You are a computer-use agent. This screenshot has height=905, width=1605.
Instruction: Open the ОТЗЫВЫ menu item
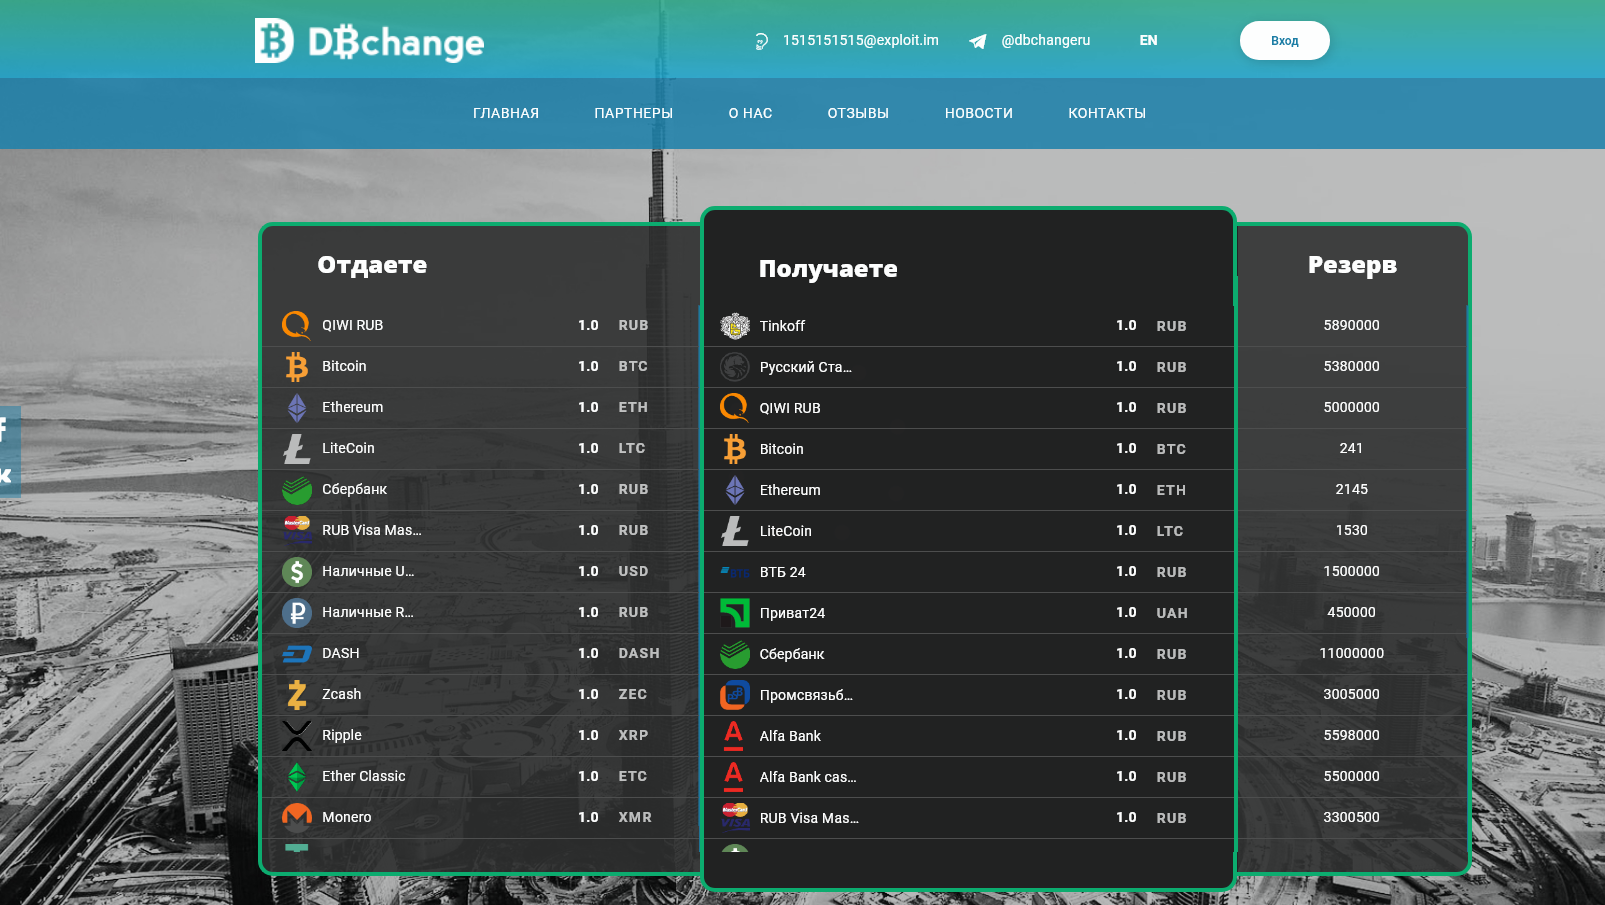858,113
